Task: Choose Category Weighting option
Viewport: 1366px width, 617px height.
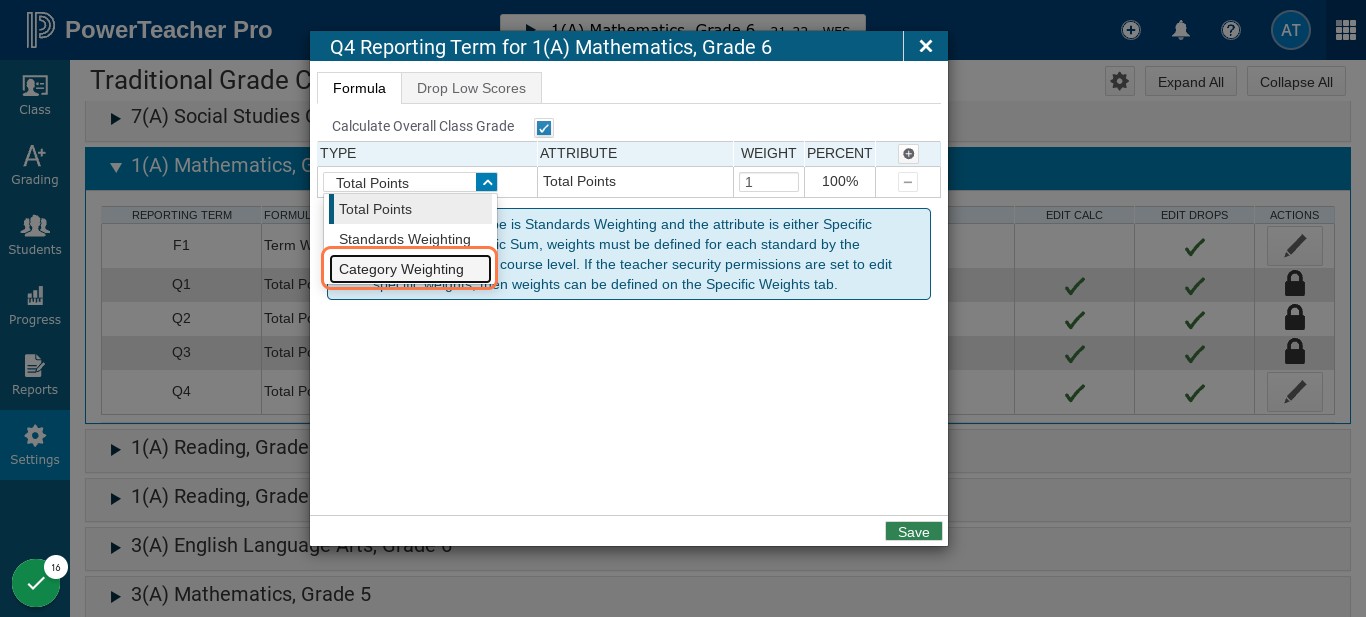Action: click(x=410, y=269)
